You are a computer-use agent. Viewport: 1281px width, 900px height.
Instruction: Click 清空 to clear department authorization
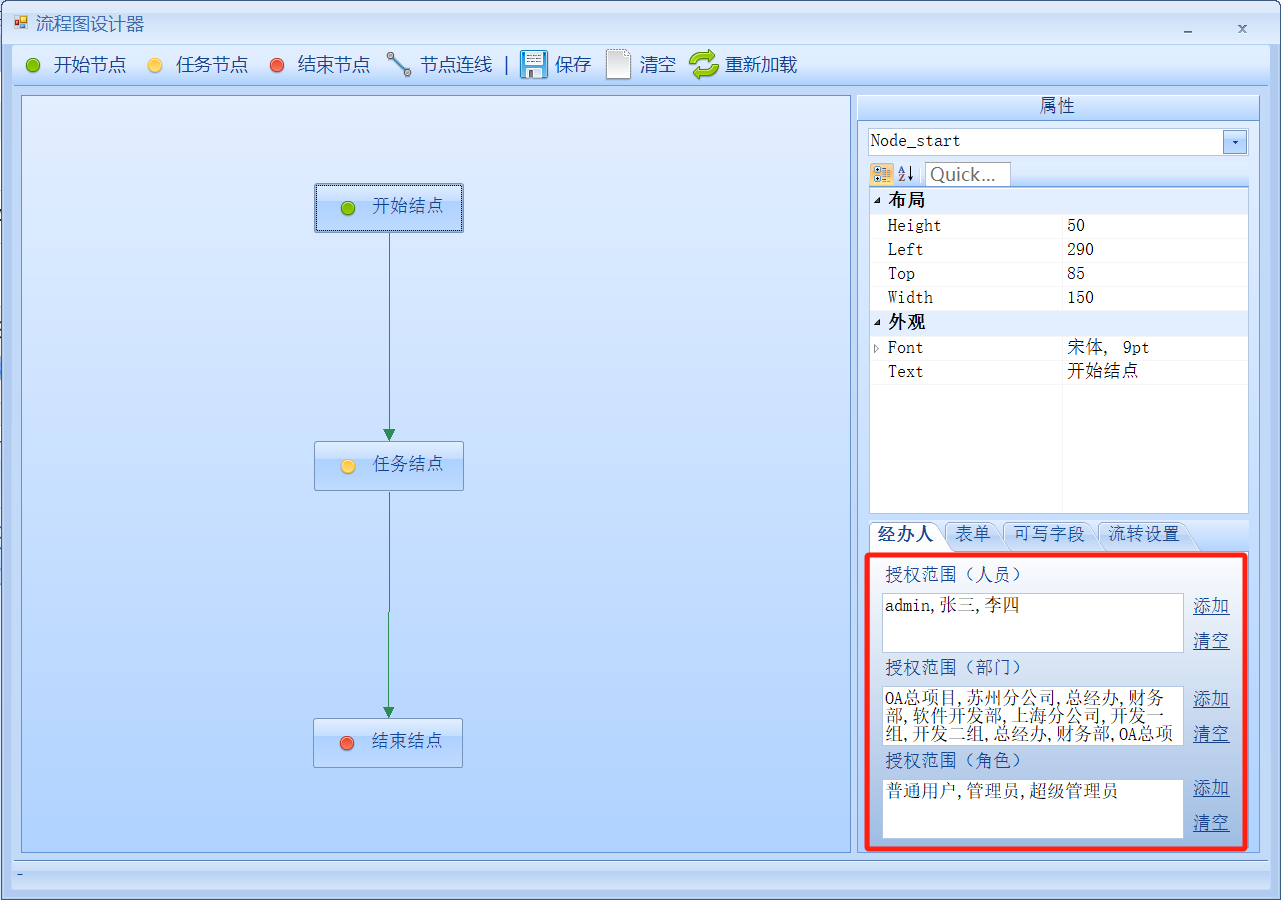1210,733
